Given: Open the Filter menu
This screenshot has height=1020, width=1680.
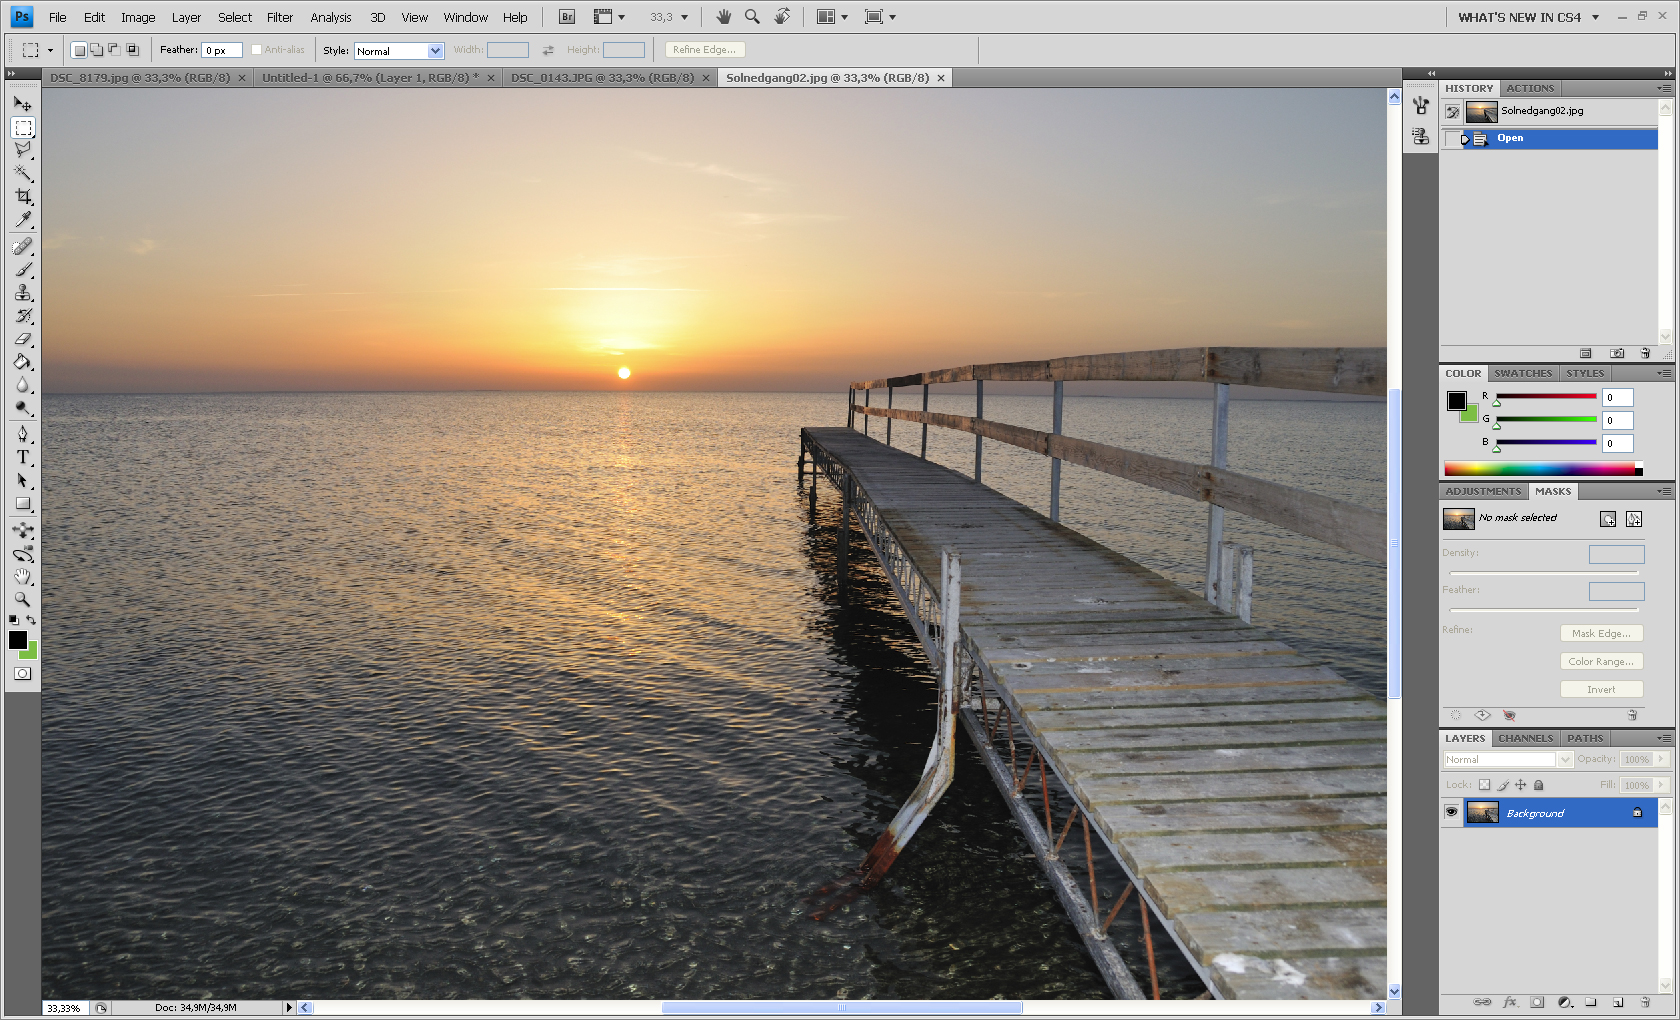Looking at the screenshot, I should (279, 17).
